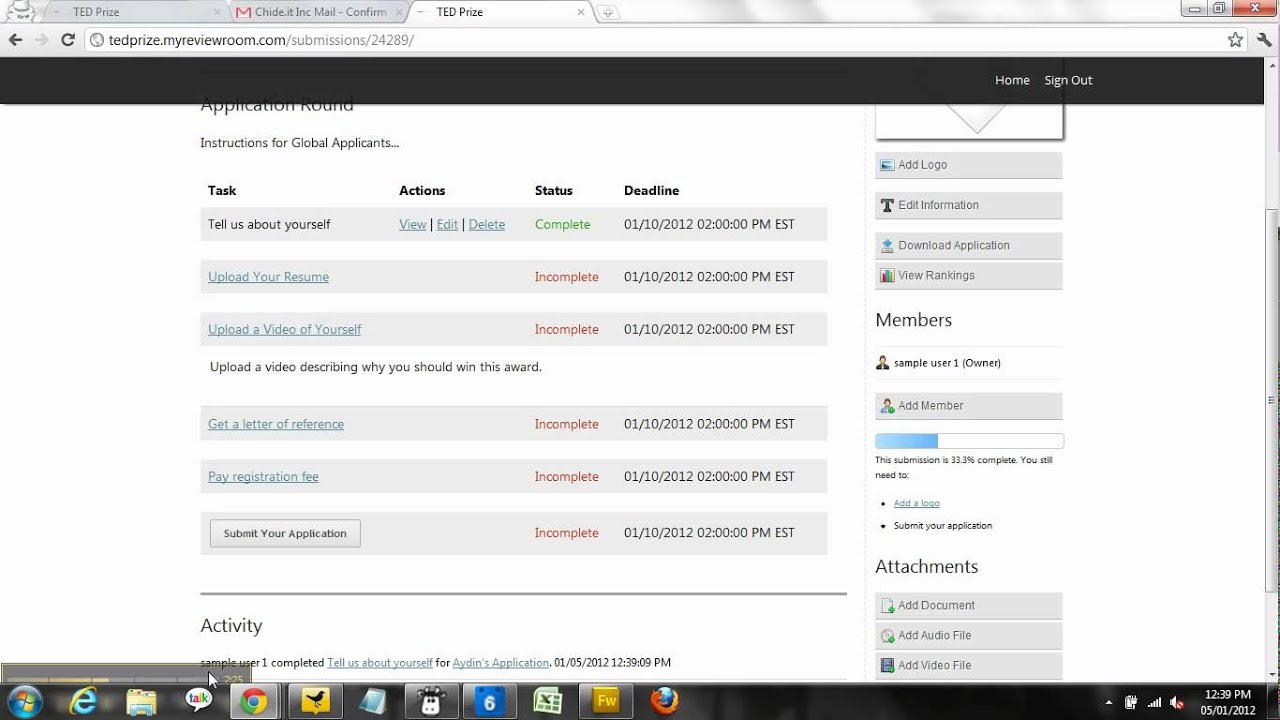This screenshot has width=1280, height=720.
Task: Open Adobe Fireworks from the taskbar
Action: [606, 701]
